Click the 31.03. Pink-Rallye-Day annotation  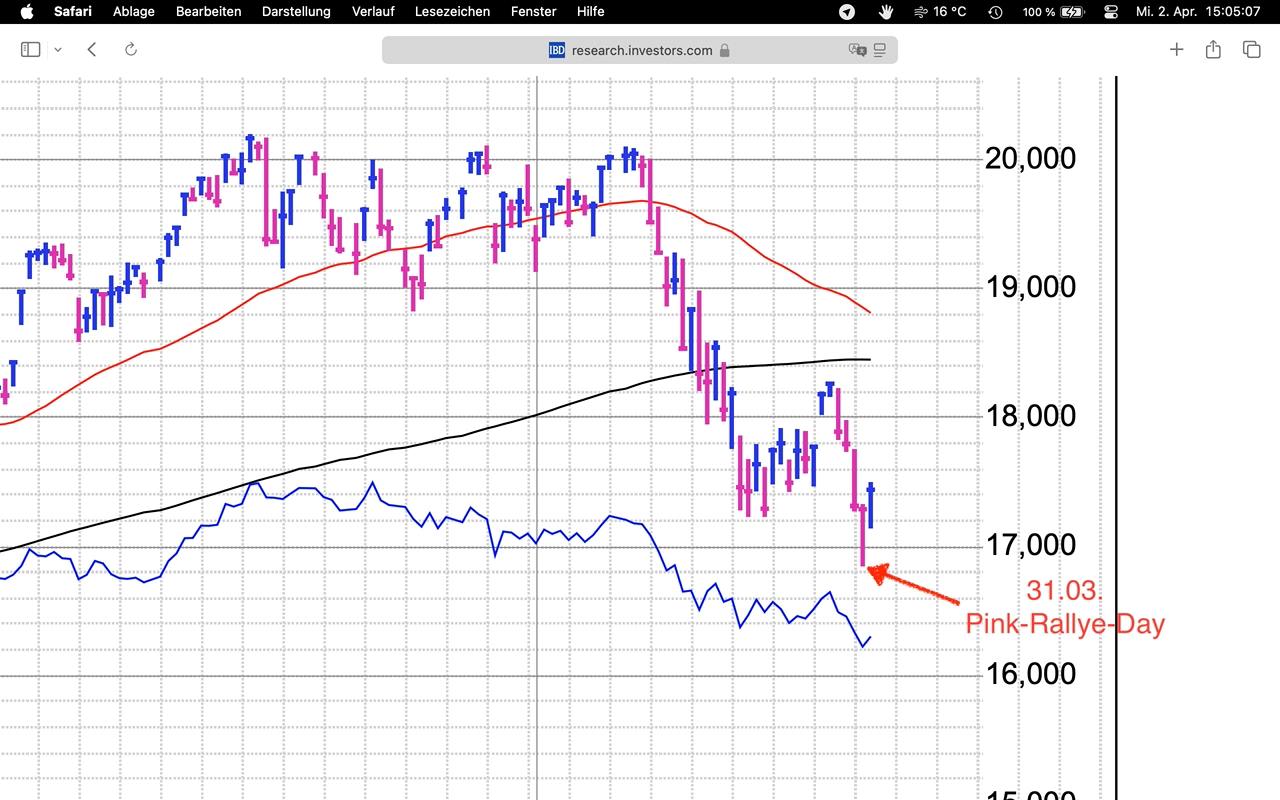(x=1065, y=608)
